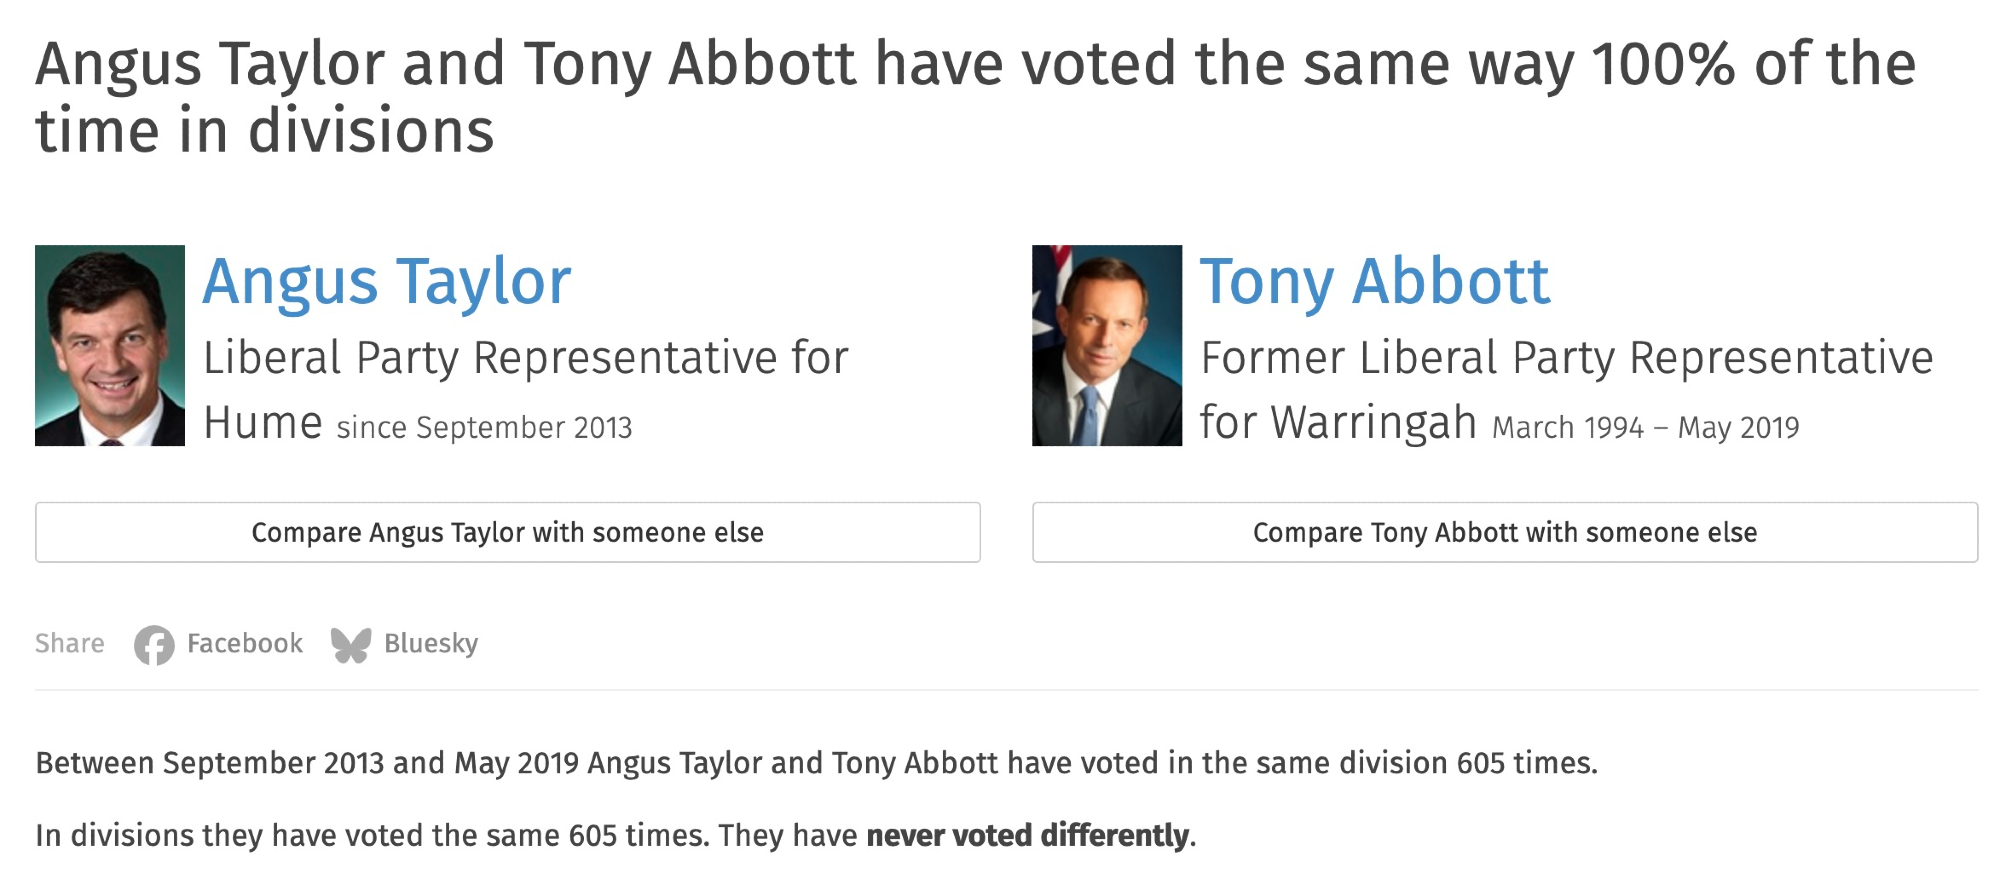Click the Facebook logo icon
Screen dimensions: 2000x896
(154, 645)
